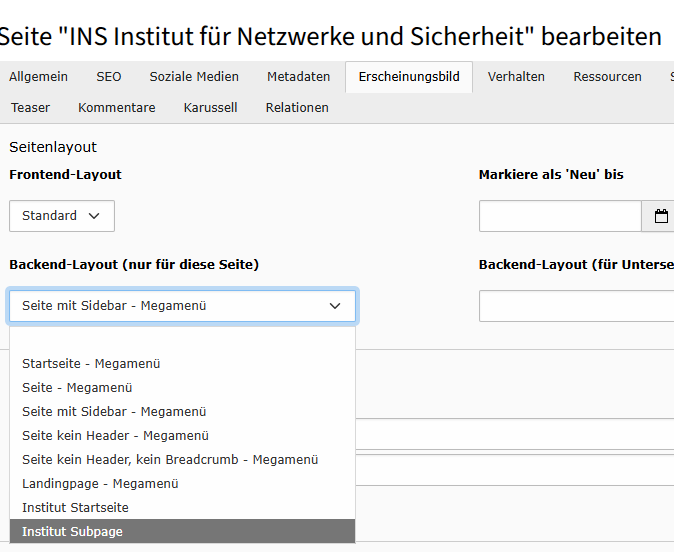Switch to the Ressourcen tab
Screen dimensions: 674x552
[607, 77]
